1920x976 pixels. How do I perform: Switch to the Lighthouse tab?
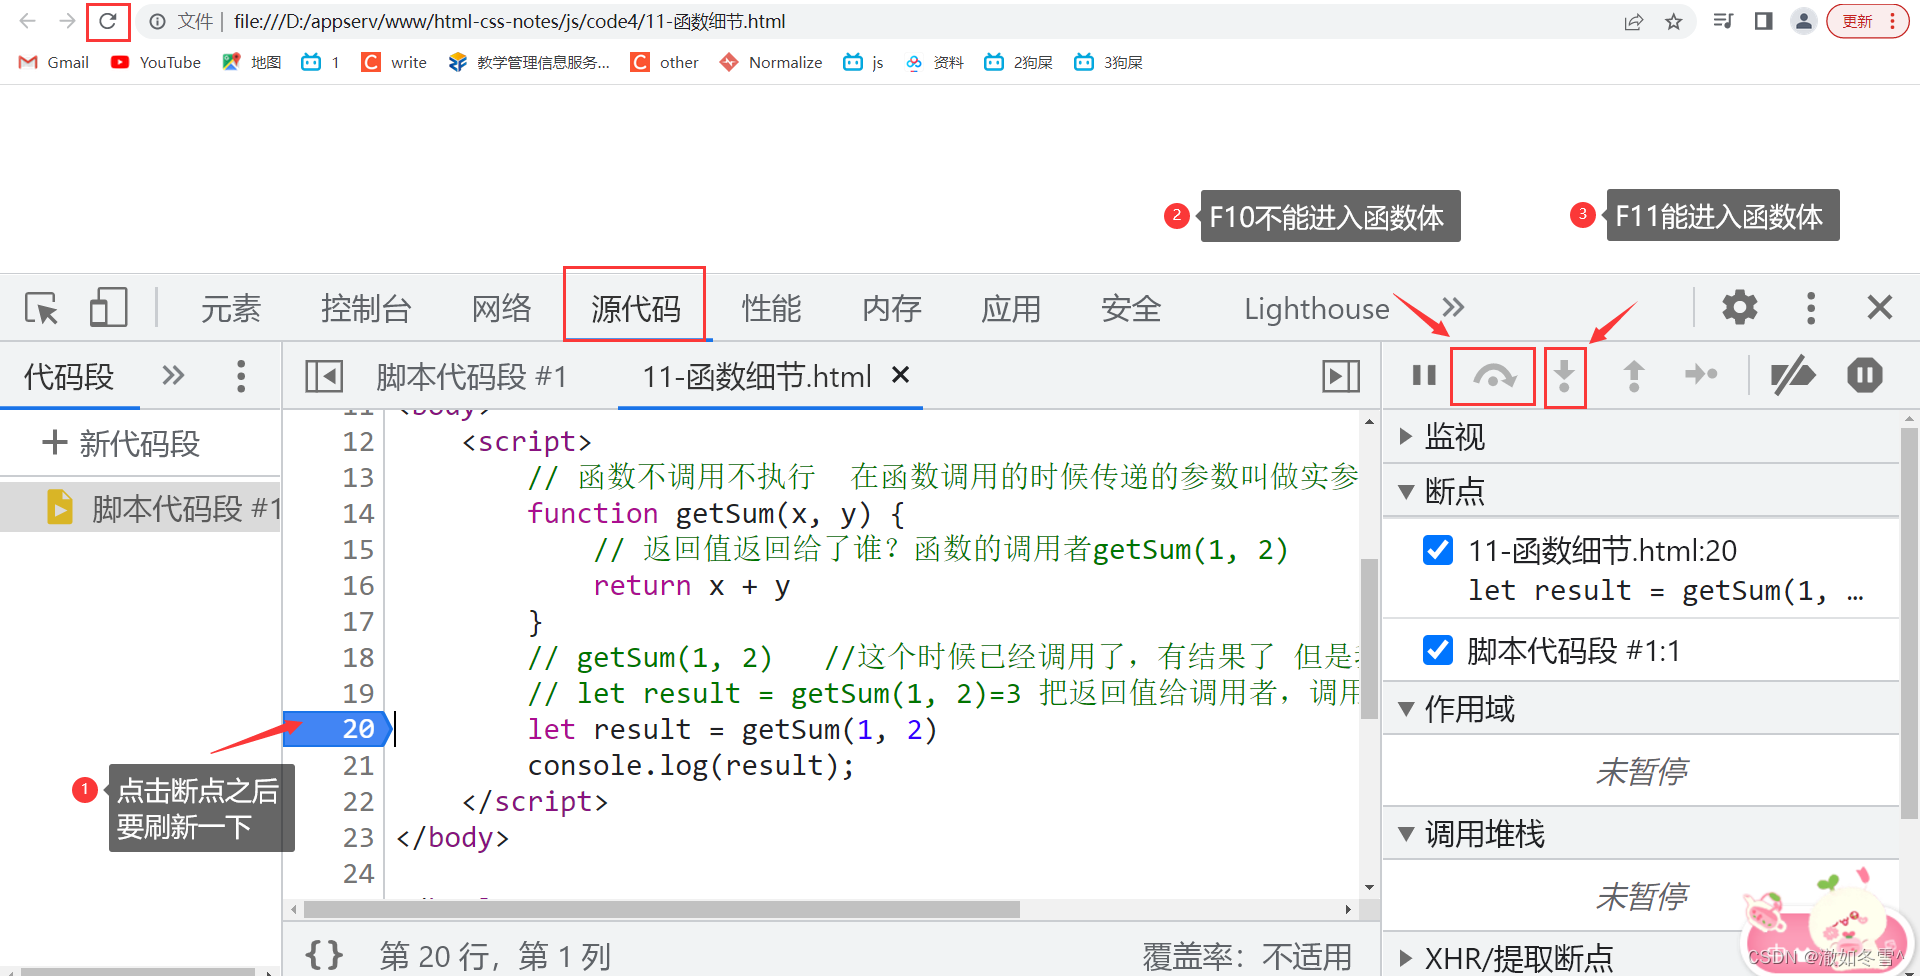pos(1316,309)
